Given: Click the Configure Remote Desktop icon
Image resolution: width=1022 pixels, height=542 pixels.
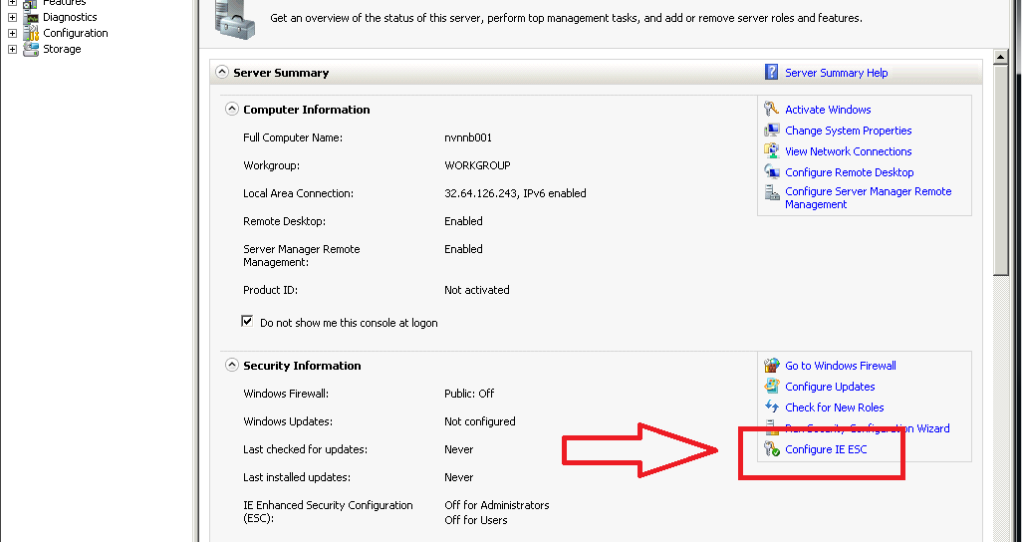Looking at the screenshot, I should coord(771,173).
